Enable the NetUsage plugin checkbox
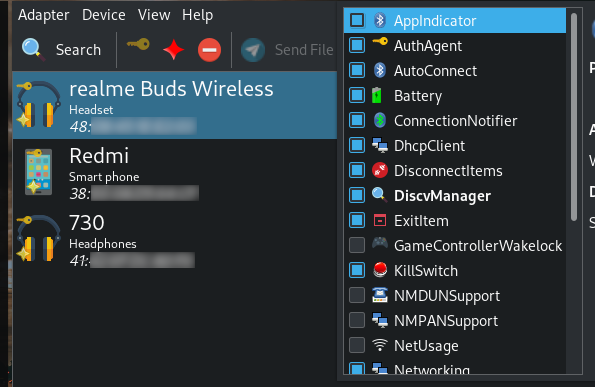This screenshot has width=595, height=387. point(357,345)
